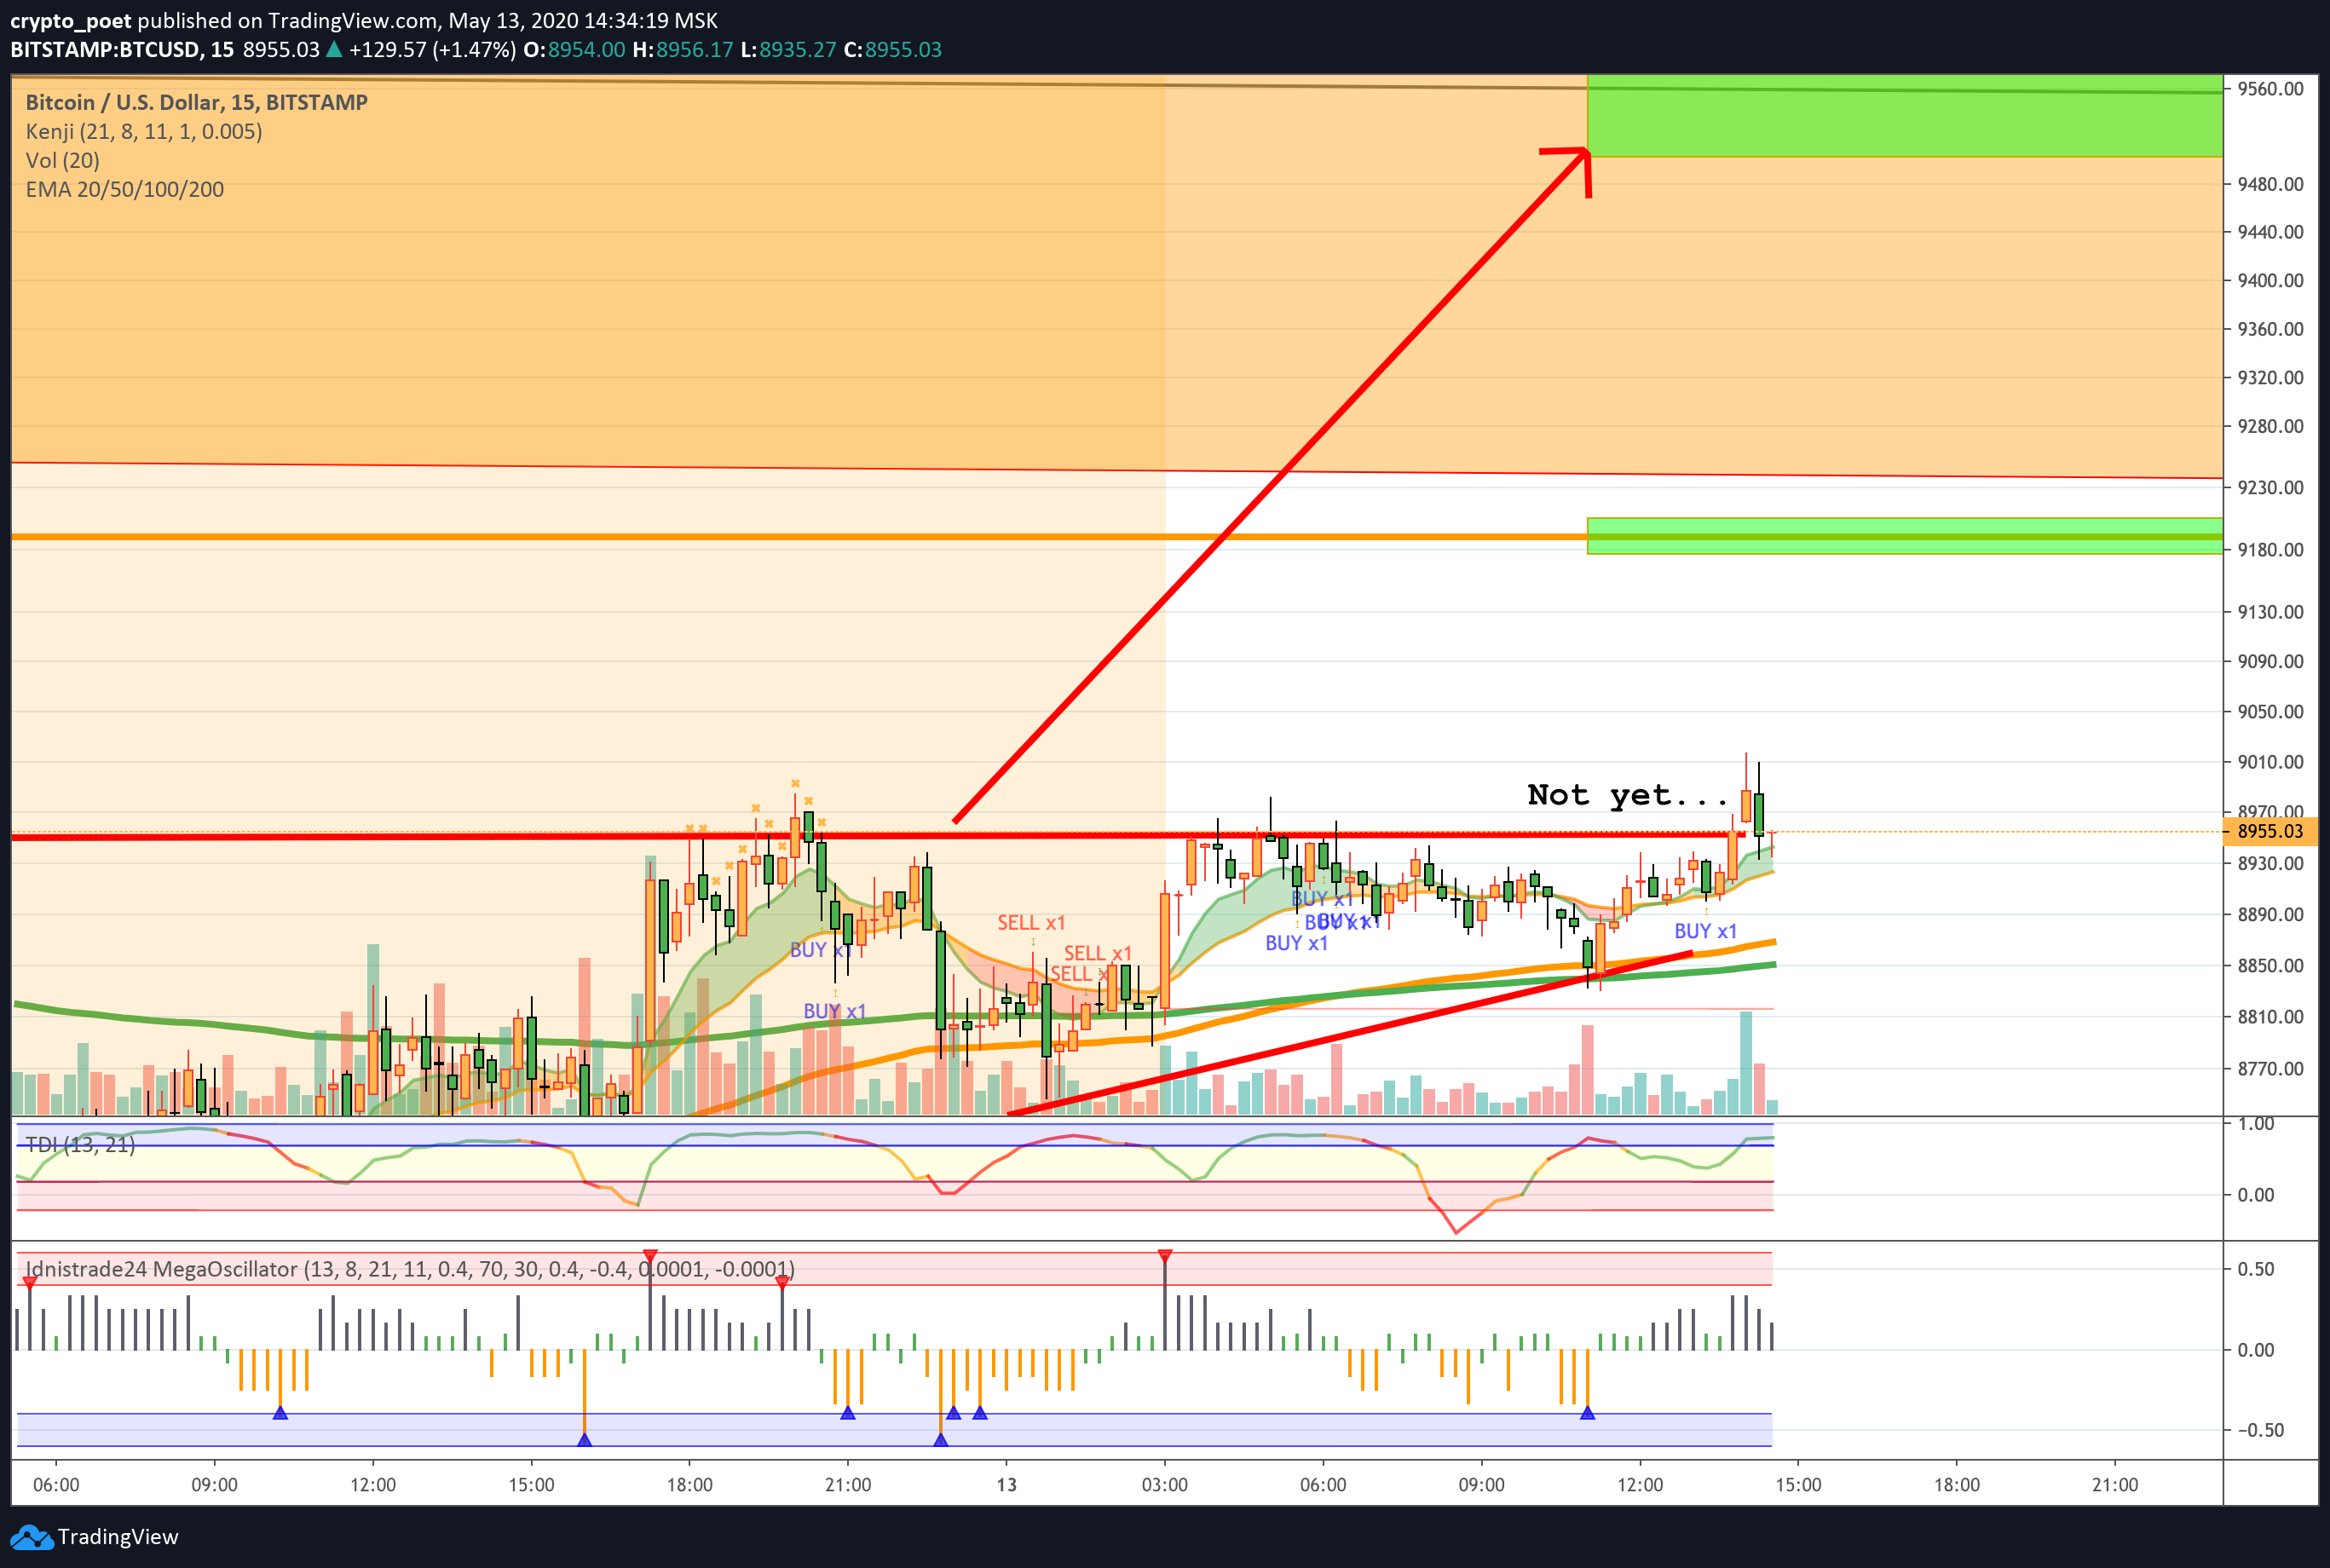This screenshot has width=2330, height=1568.
Task: Click the 9180.00 price axis label
Action: pos(2270,549)
